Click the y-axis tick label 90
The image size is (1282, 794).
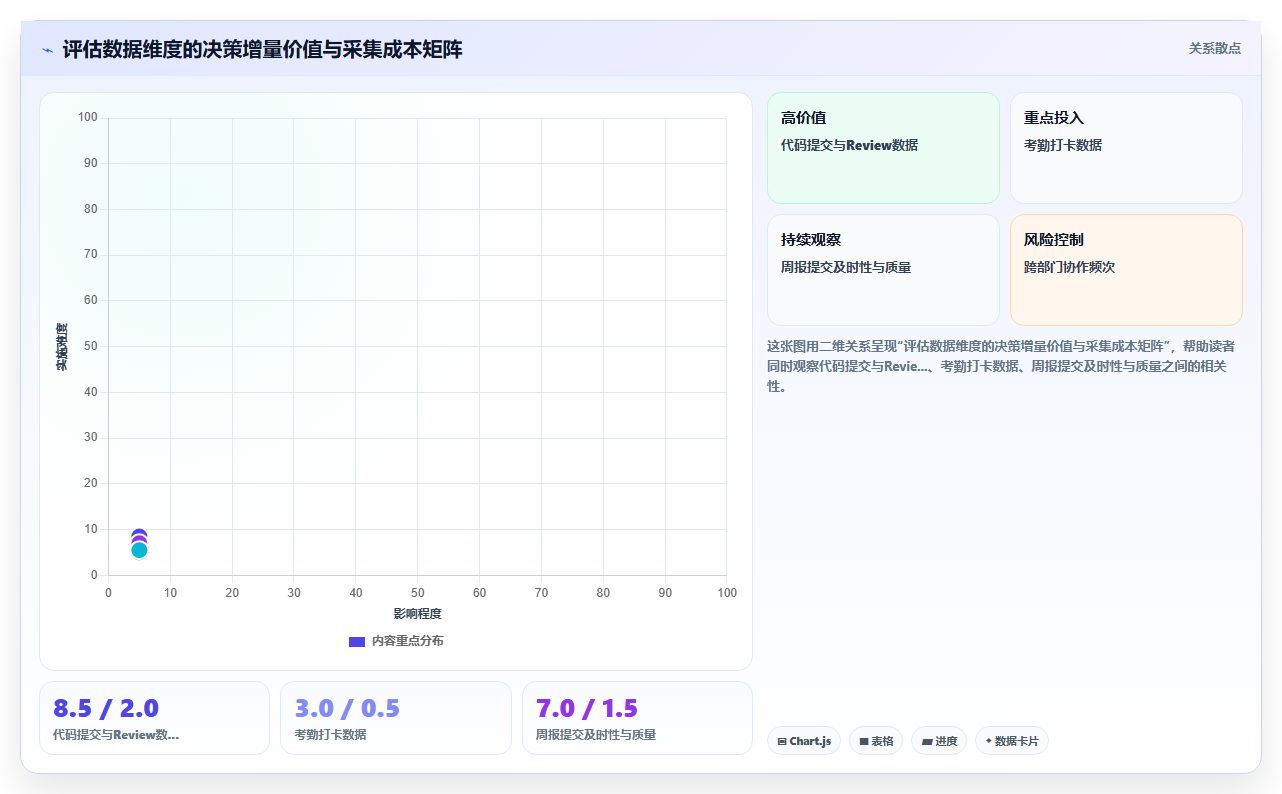click(90, 163)
